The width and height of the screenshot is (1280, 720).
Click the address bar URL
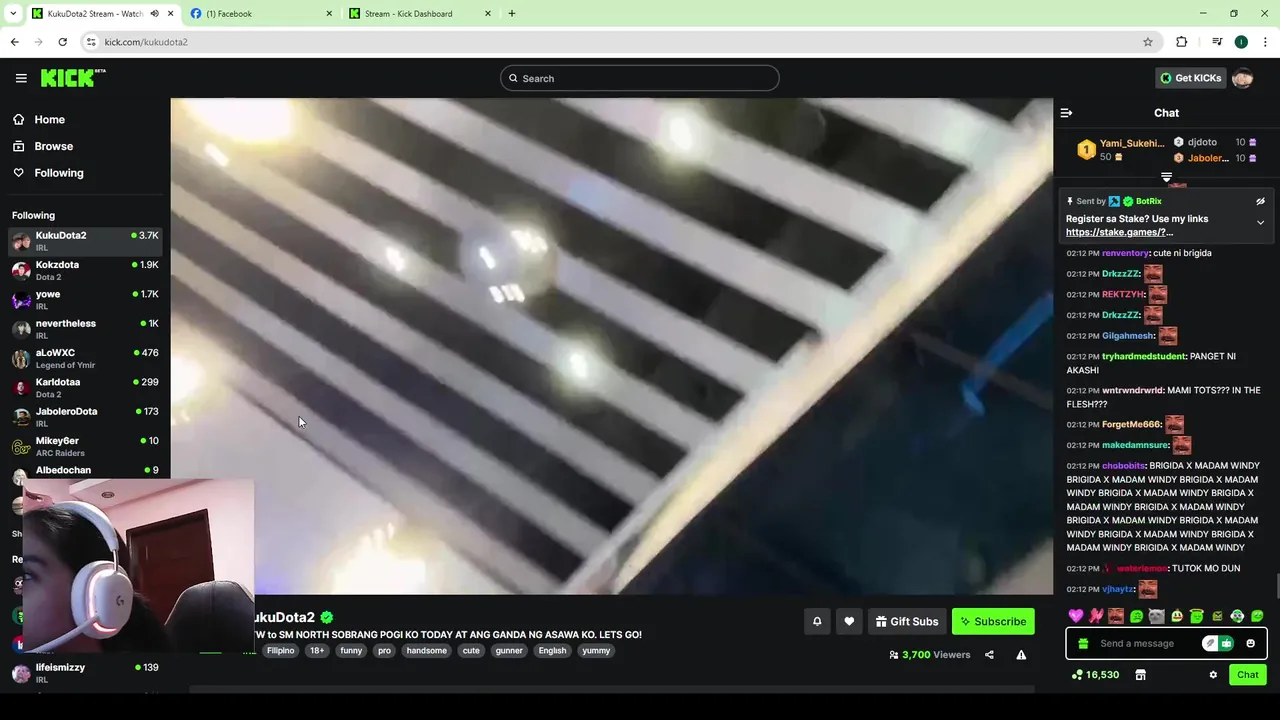(146, 42)
